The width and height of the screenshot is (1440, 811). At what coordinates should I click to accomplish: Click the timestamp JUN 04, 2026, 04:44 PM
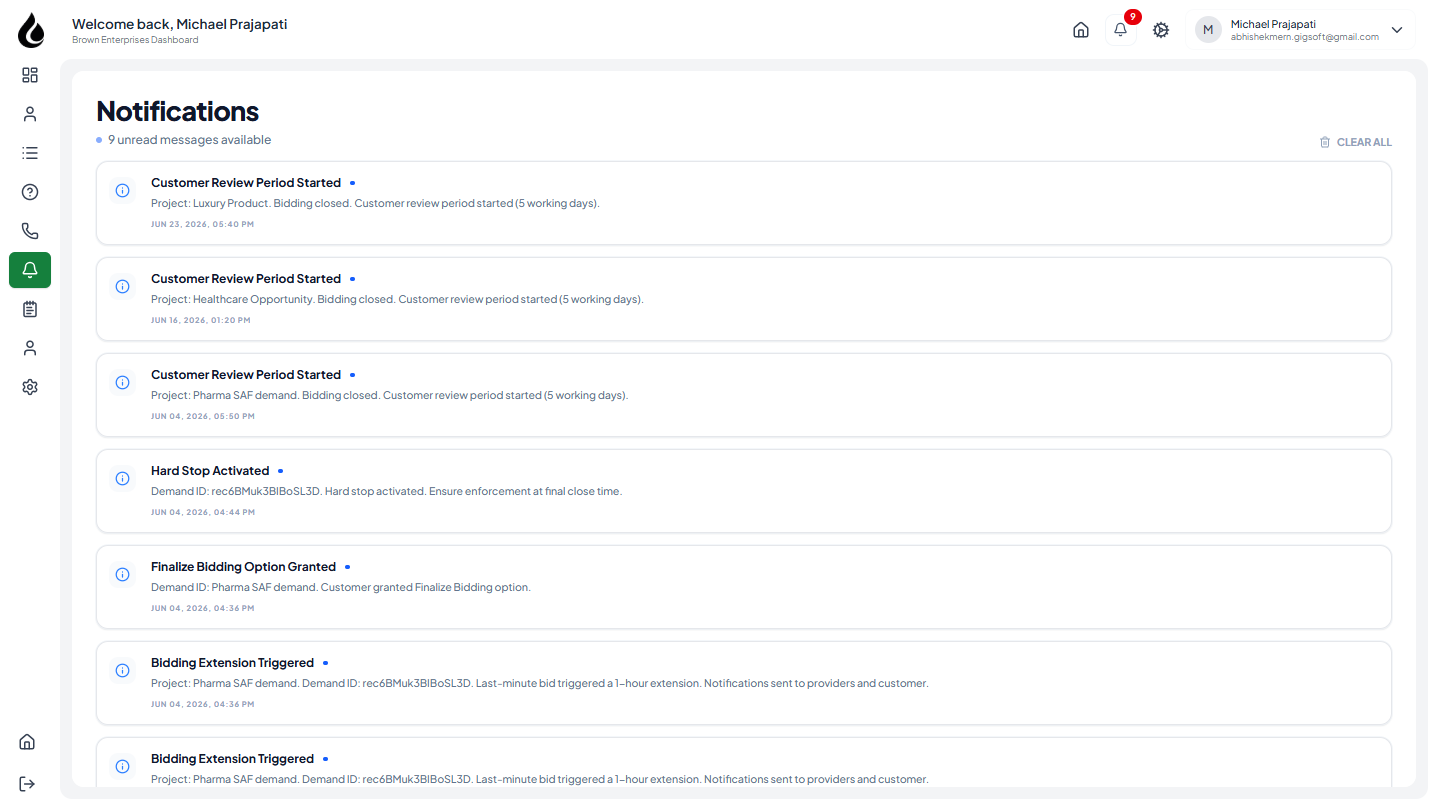pos(203,512)
